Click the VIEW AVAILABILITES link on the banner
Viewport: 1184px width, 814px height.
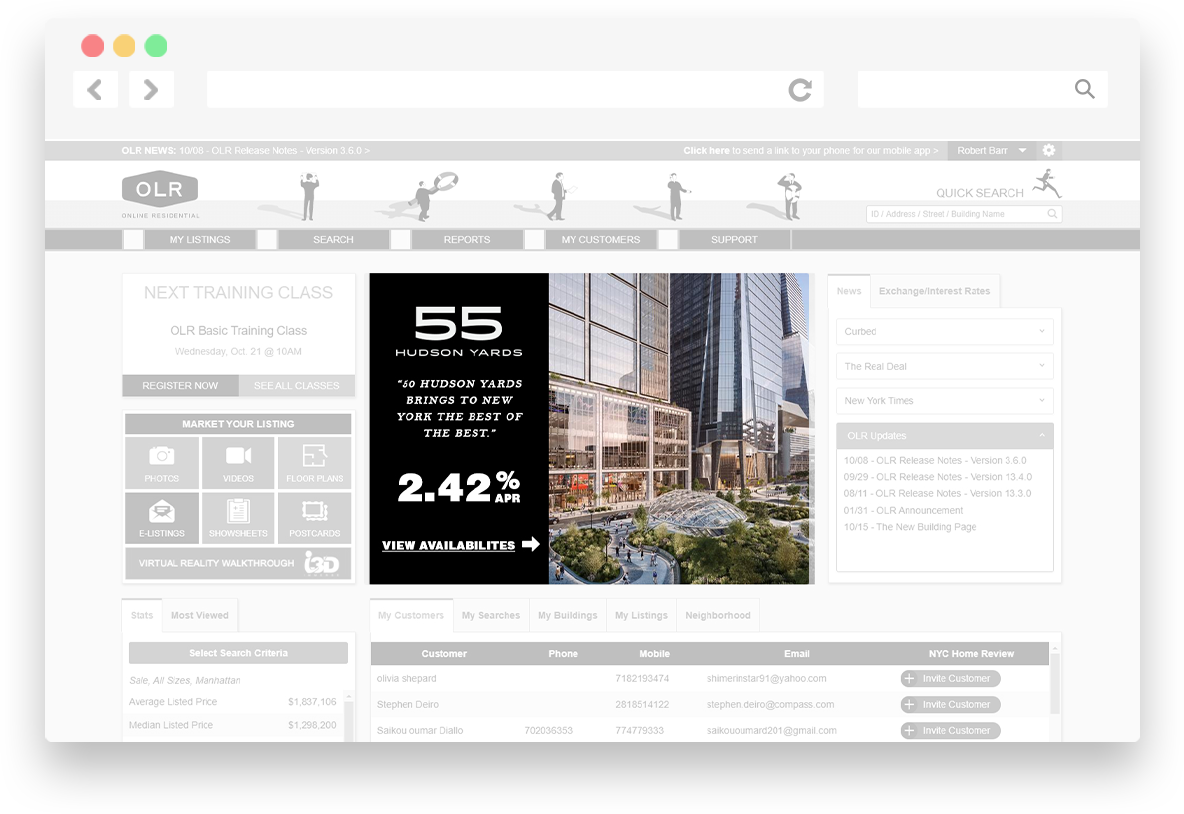(461, 544)
